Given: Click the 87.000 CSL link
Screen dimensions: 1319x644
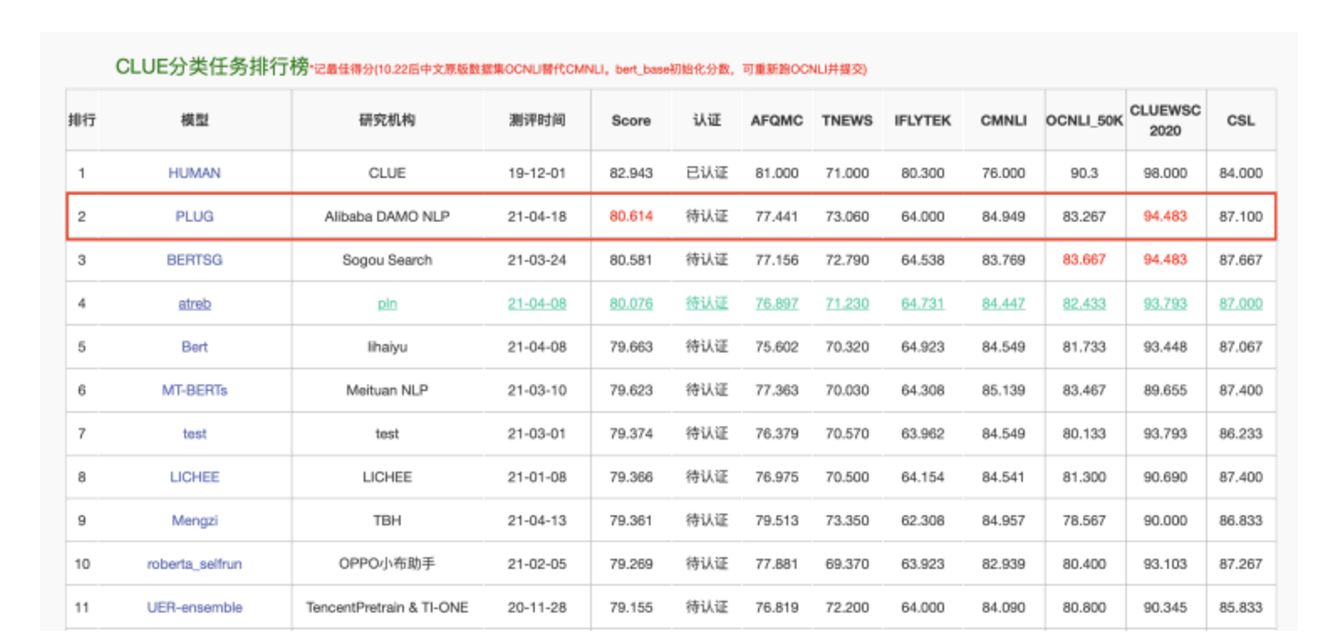Looking at the screenshot, I should click(1241, 303).
